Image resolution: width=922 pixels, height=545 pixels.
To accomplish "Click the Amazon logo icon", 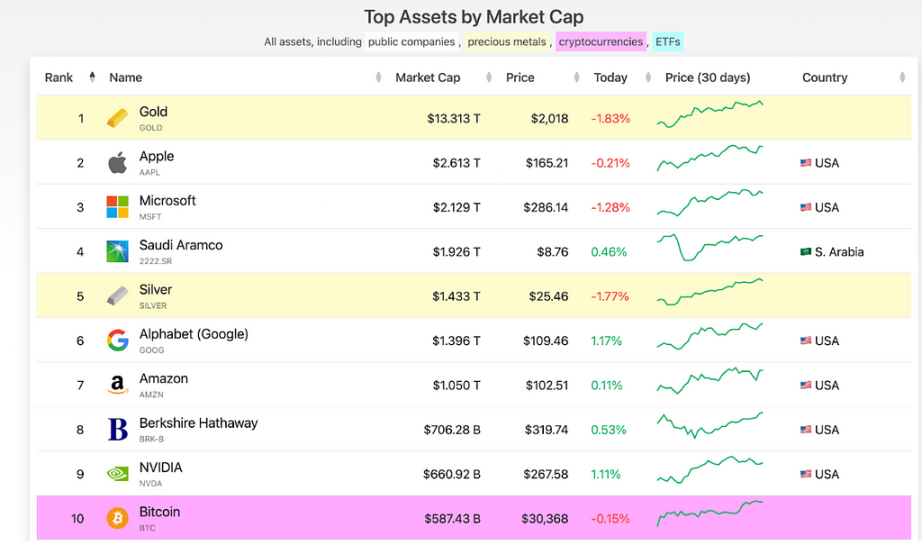I will click(117, 385).
